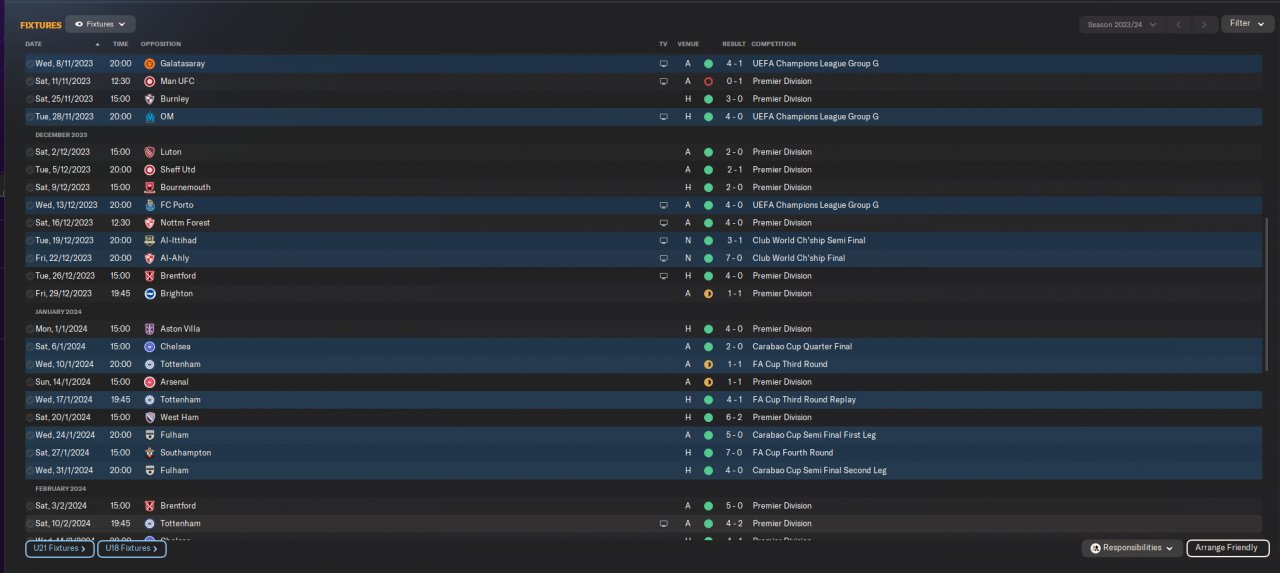Click the Galatasaray club badge icon
This screenshot has height=573, width=1280.
[149, 64]
